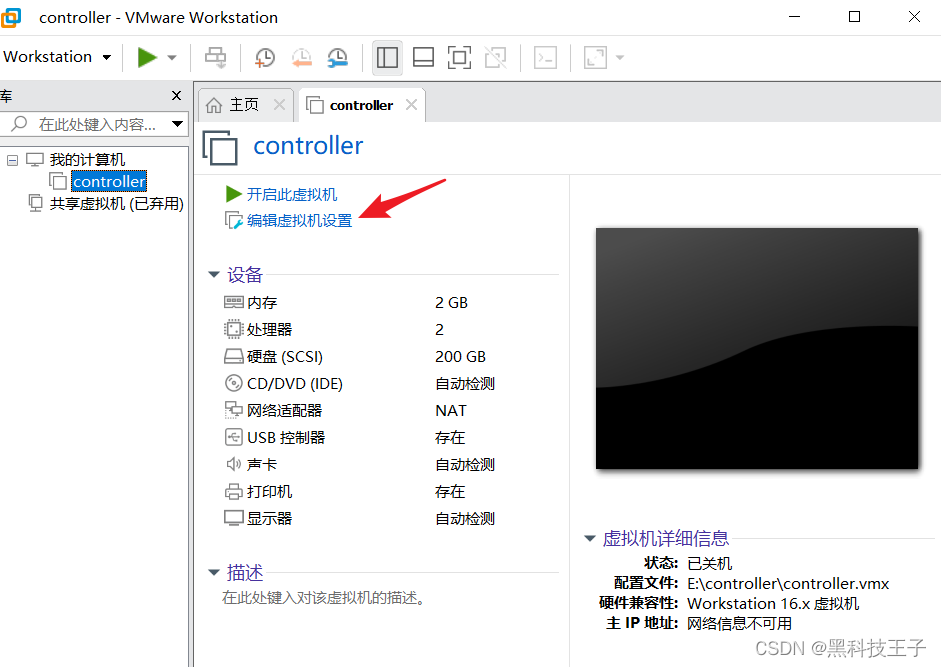Open the Workstation menu

pyautogui.click(x=57, y=57)
